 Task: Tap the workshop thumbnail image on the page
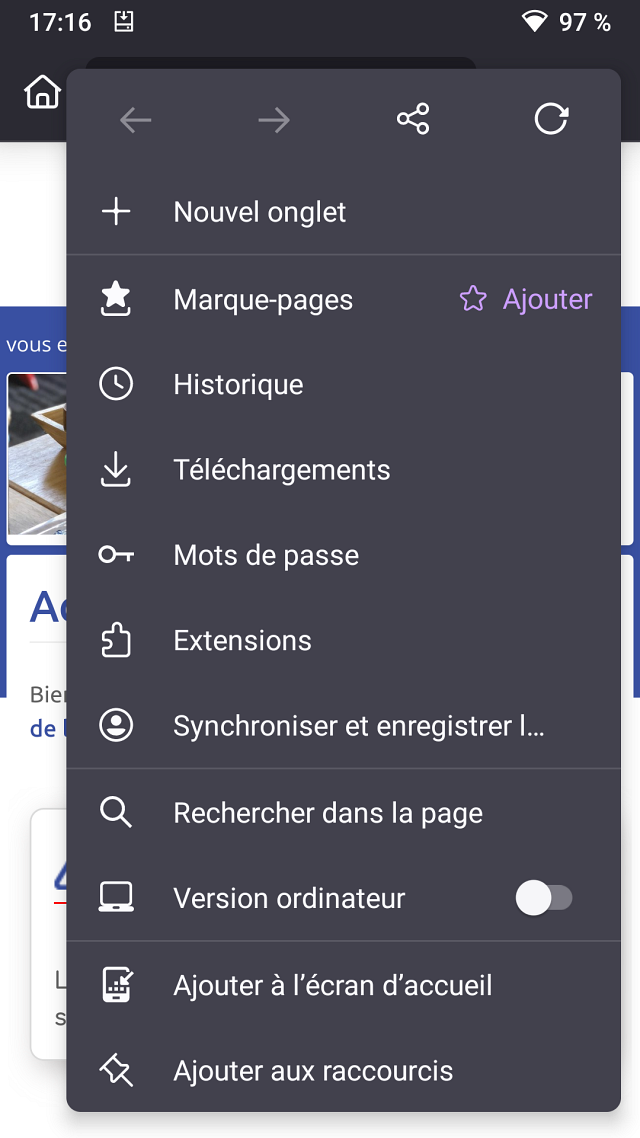pos(37,457)
